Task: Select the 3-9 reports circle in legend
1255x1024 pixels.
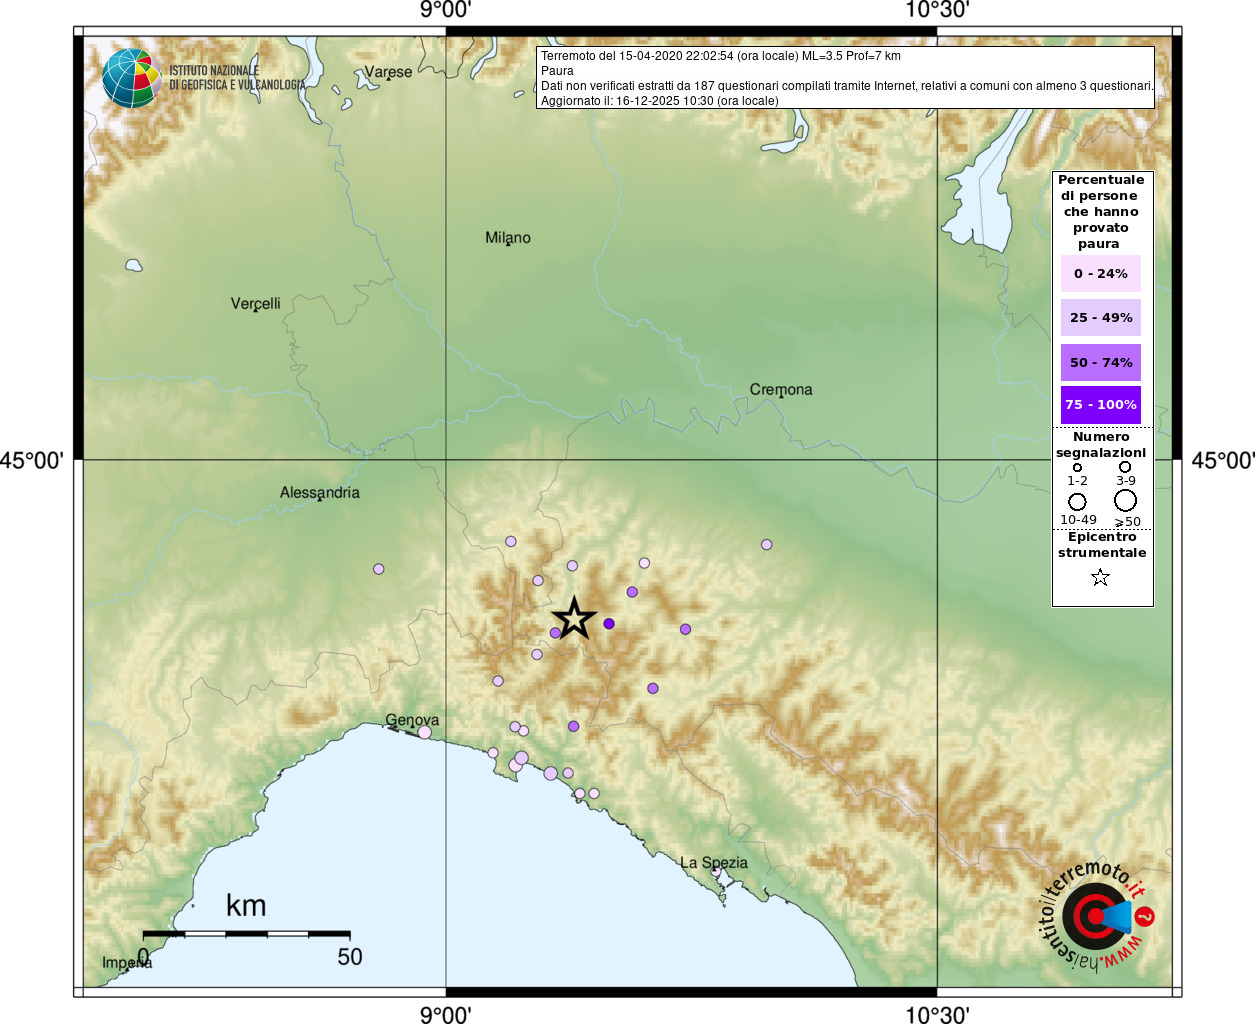Action: pos(1125,467)
